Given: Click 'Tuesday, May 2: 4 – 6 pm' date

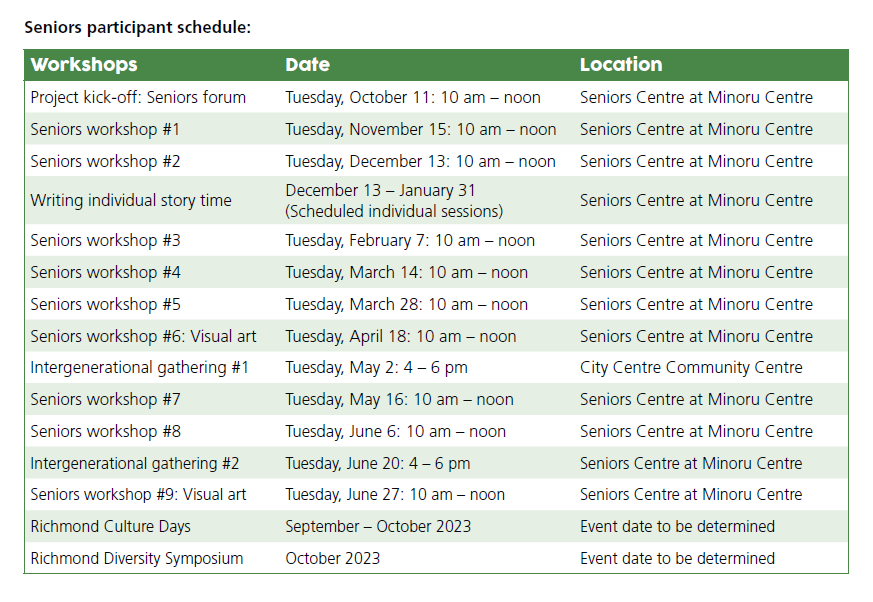Looking at the screenshot, I should 377,368.
